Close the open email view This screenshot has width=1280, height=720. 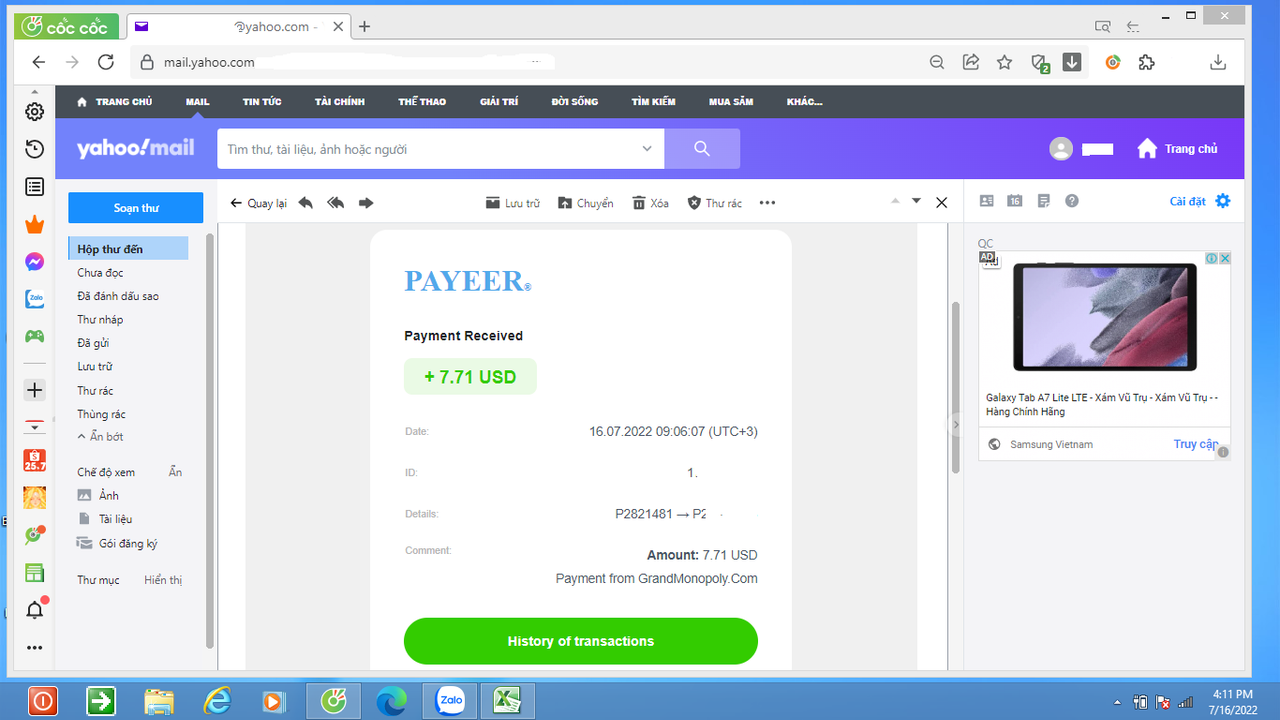tap(941, 202)
